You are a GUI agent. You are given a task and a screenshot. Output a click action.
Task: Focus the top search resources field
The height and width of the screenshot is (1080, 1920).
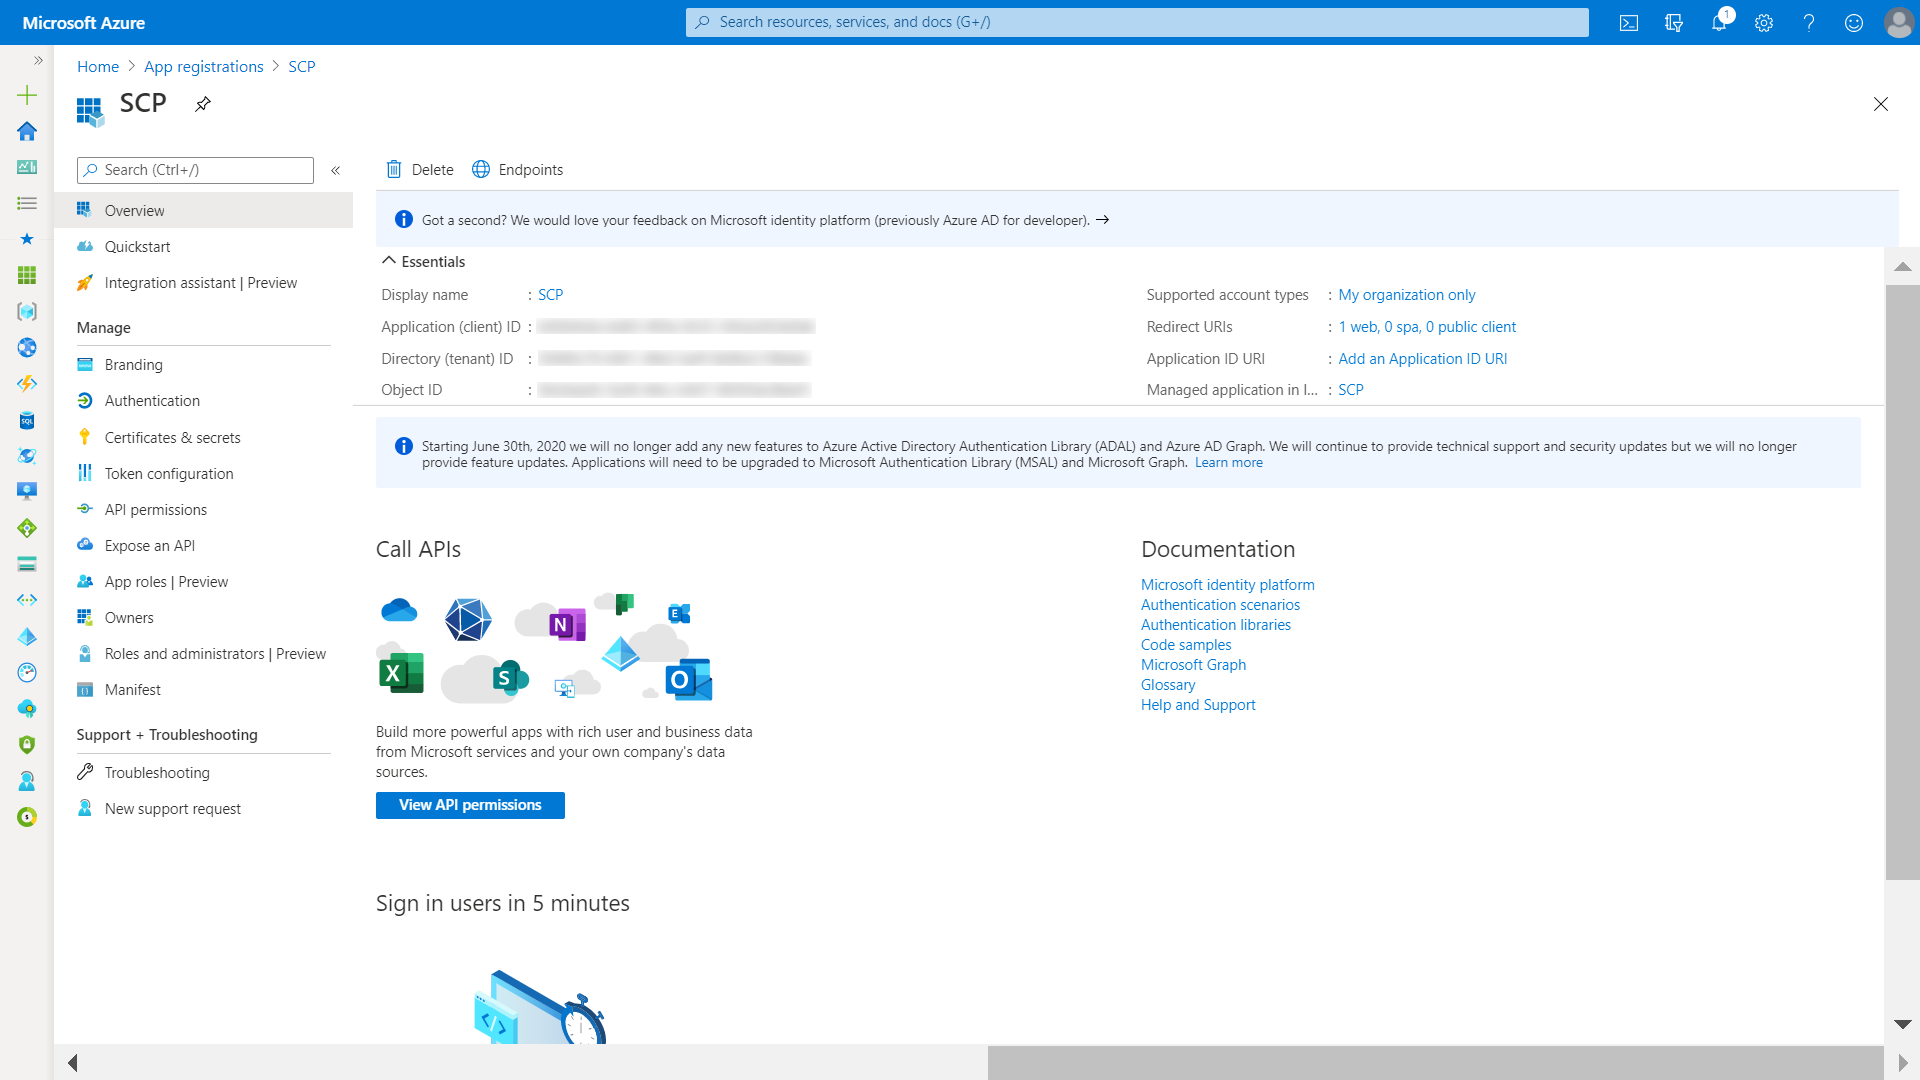coord(1137,22)
